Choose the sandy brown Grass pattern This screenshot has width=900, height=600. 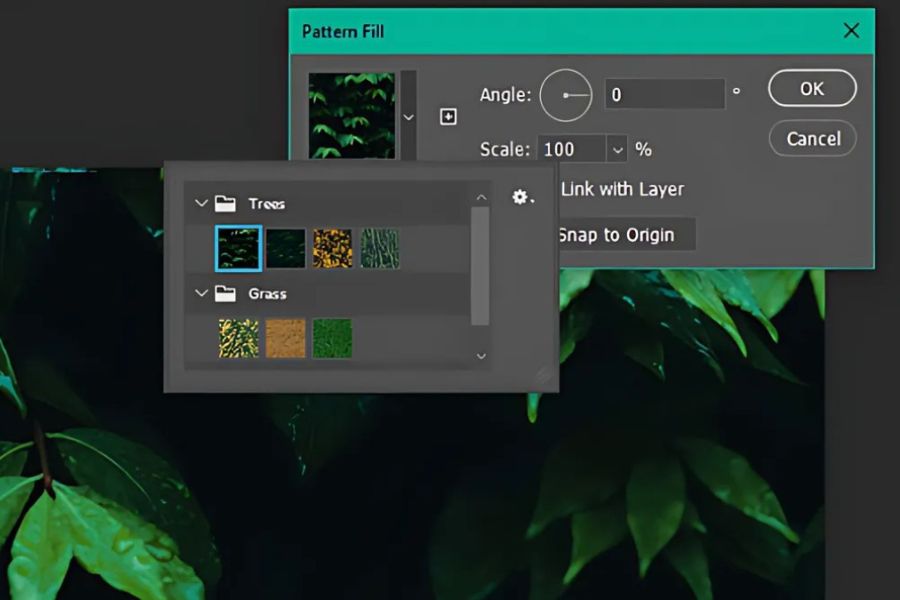click(x=285, y=338)
